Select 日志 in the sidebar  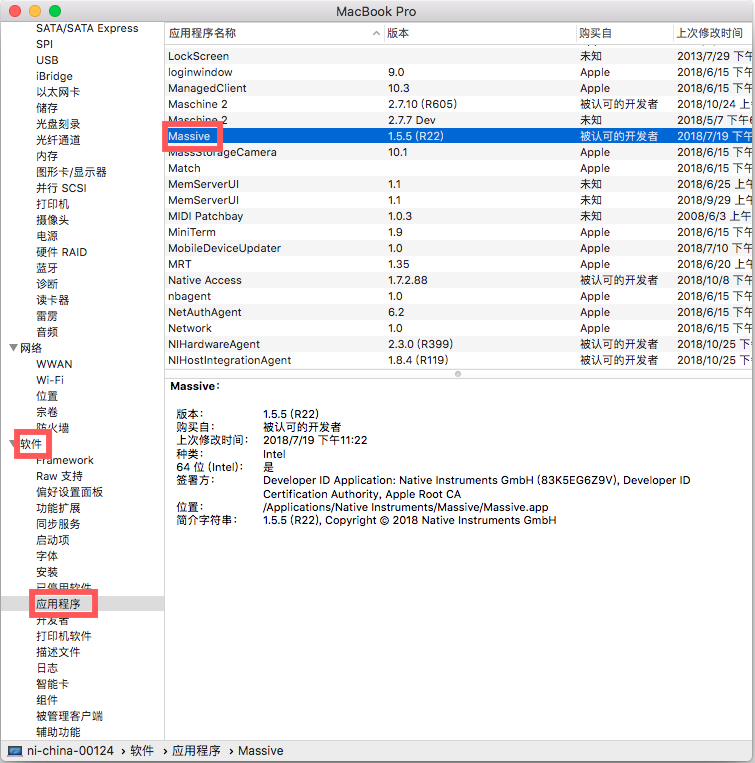coord(47,668)
